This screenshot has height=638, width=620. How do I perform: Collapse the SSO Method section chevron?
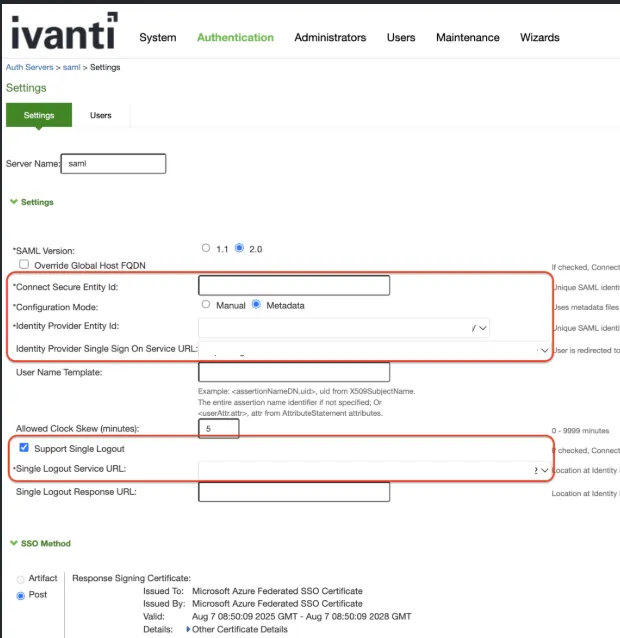14,543
